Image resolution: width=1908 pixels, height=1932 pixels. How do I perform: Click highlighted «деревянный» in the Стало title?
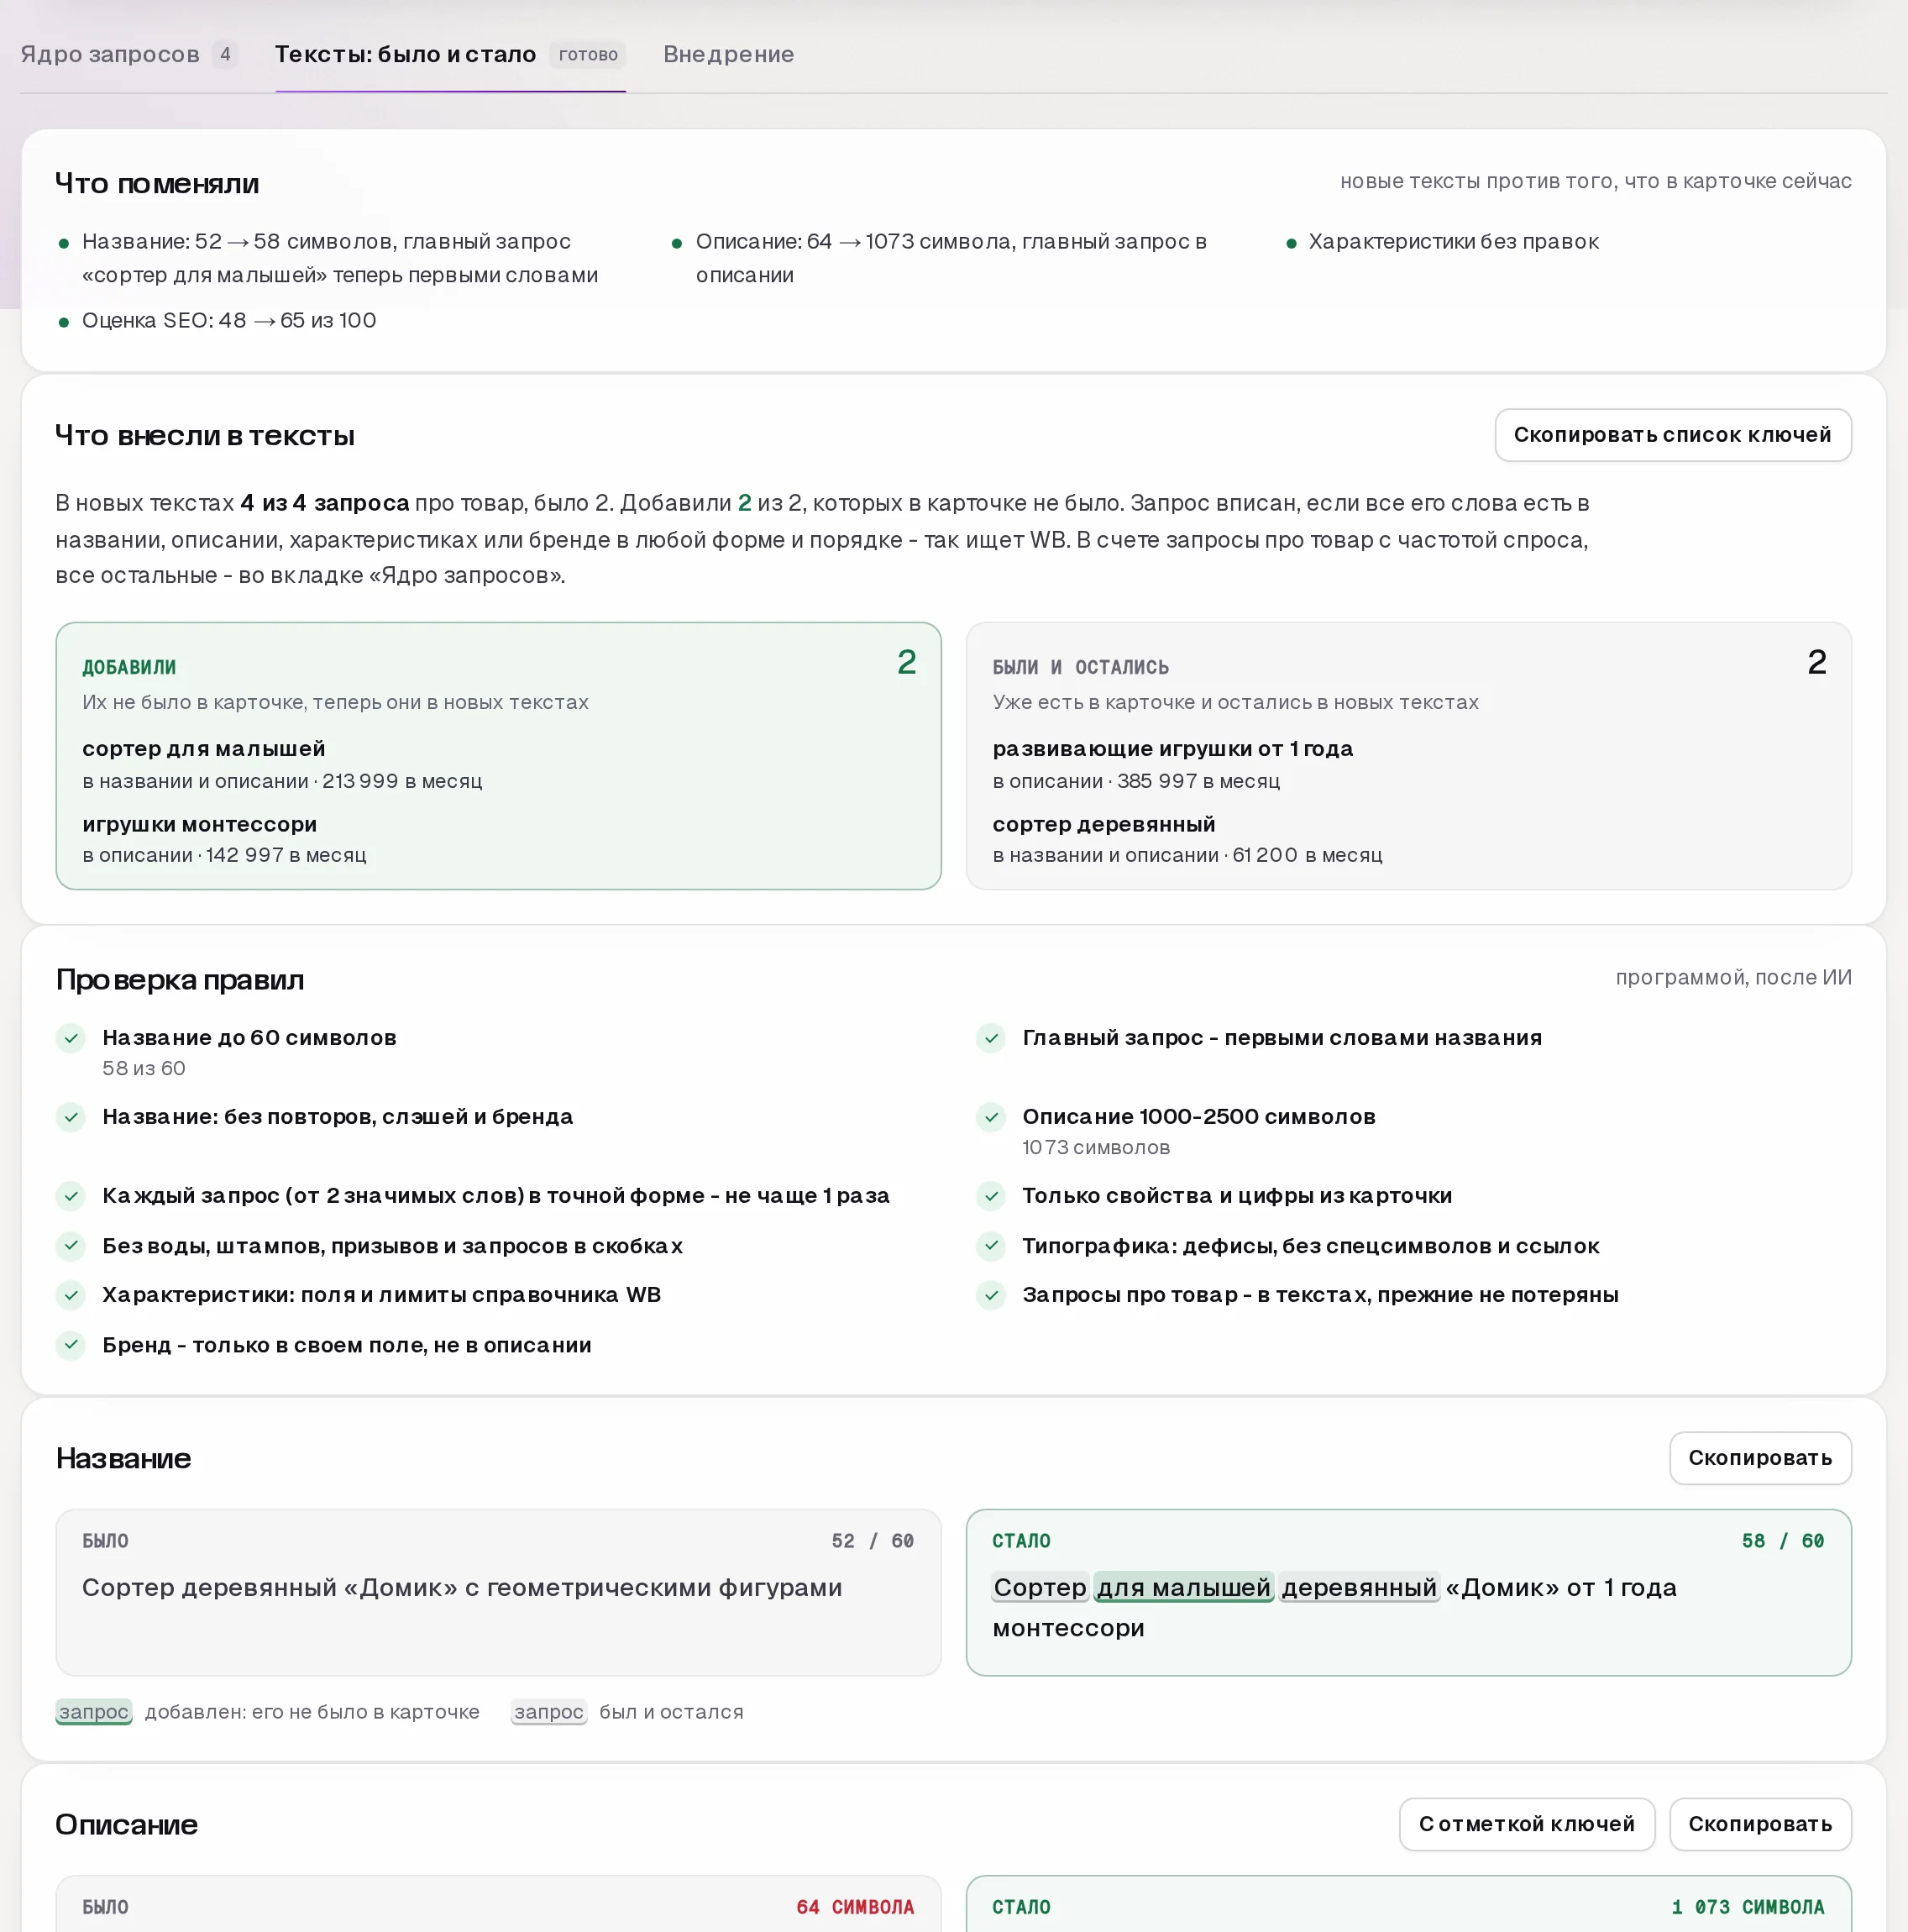1359,1587
